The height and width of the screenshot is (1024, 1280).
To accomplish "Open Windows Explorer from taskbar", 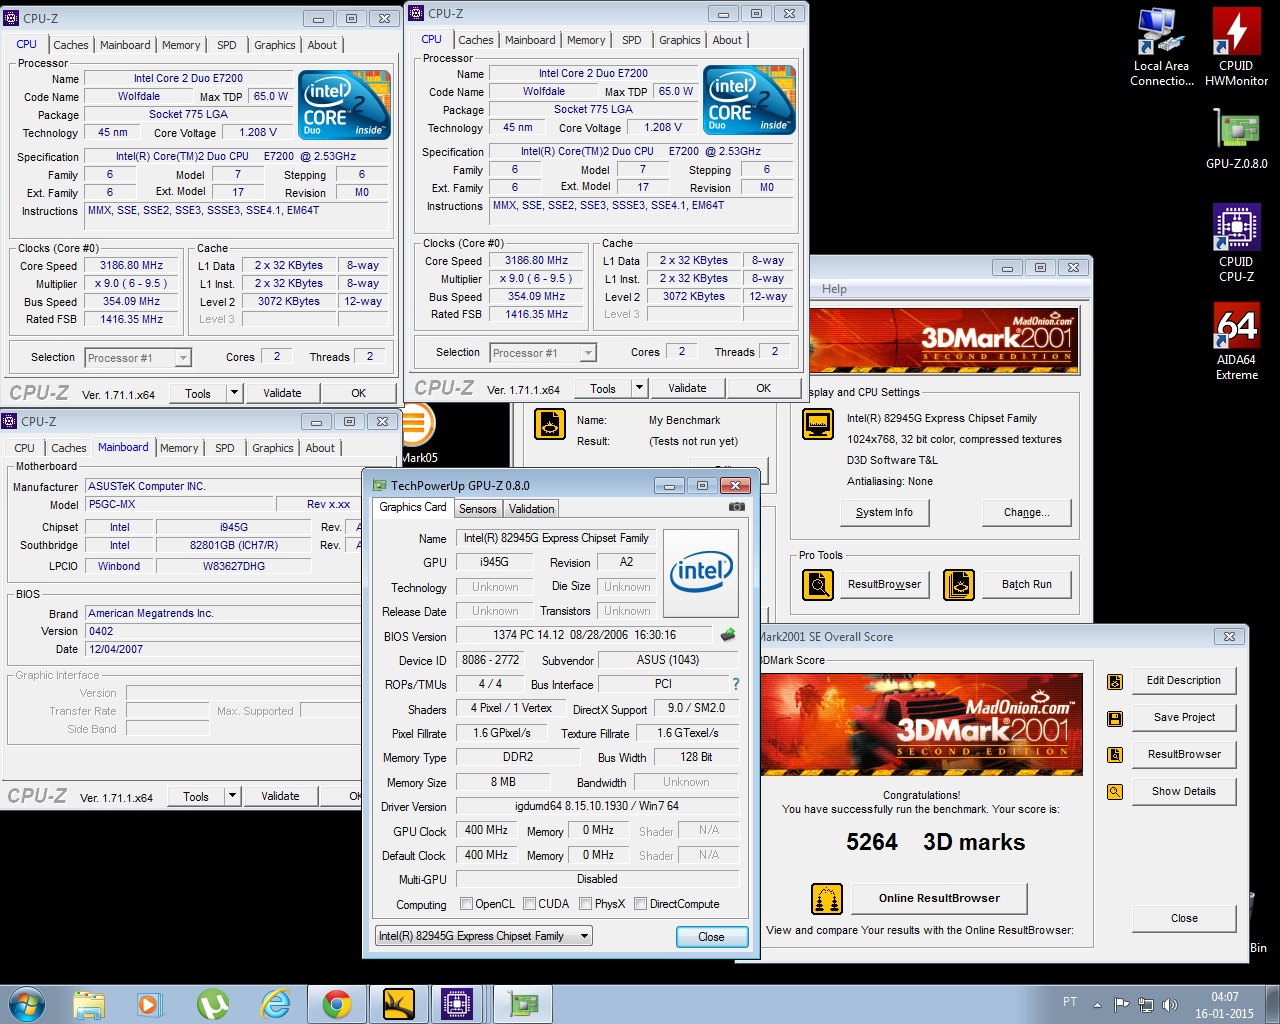I will pos(89,1003).
